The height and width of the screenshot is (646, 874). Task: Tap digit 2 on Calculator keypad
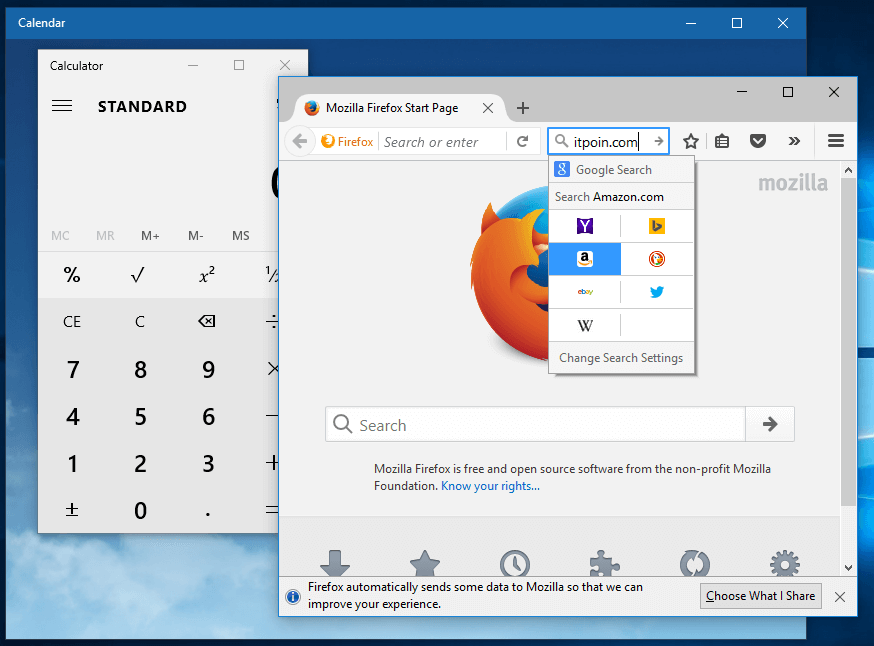(140, 464)
